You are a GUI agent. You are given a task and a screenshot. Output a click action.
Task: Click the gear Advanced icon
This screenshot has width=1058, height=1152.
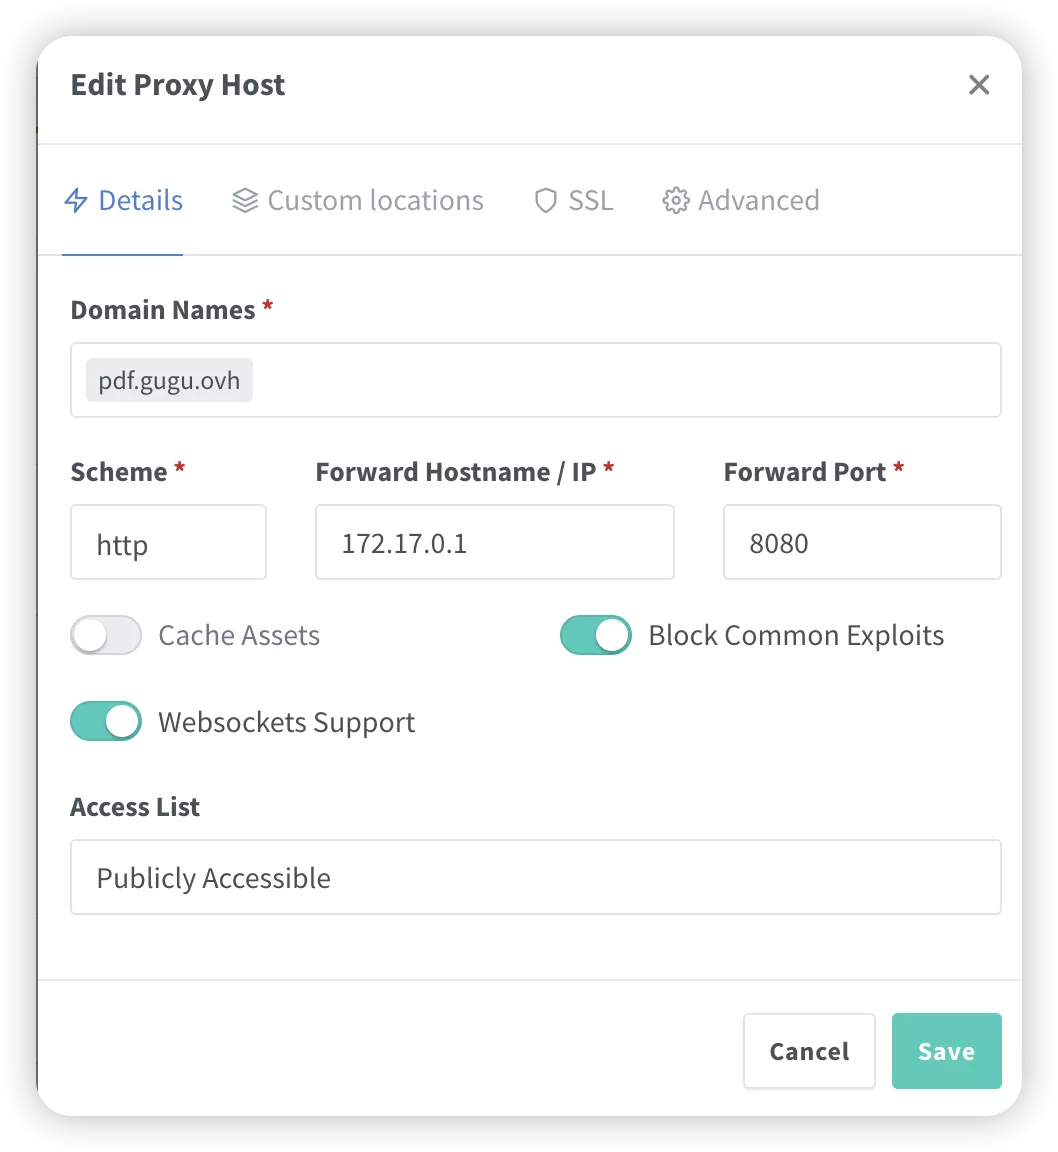[676, 201]
